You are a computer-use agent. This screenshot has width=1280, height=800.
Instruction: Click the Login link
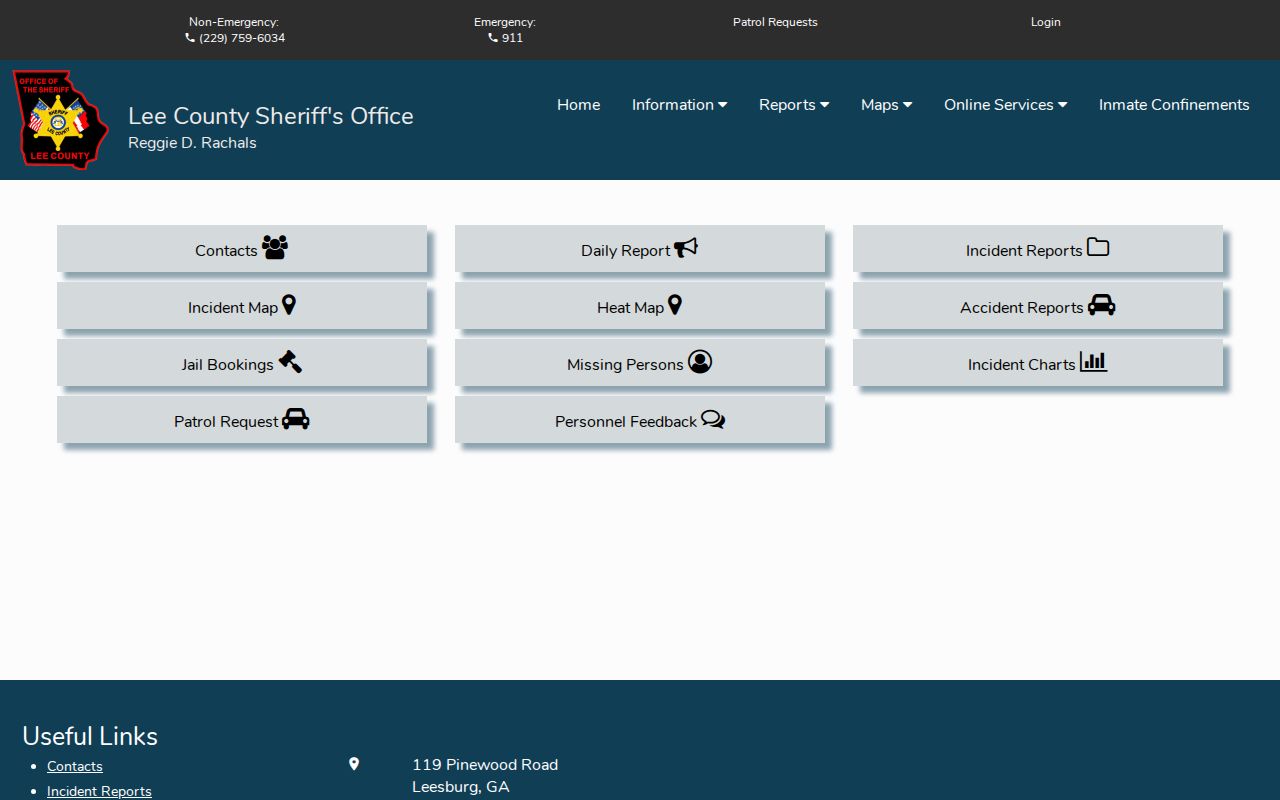1046,22
